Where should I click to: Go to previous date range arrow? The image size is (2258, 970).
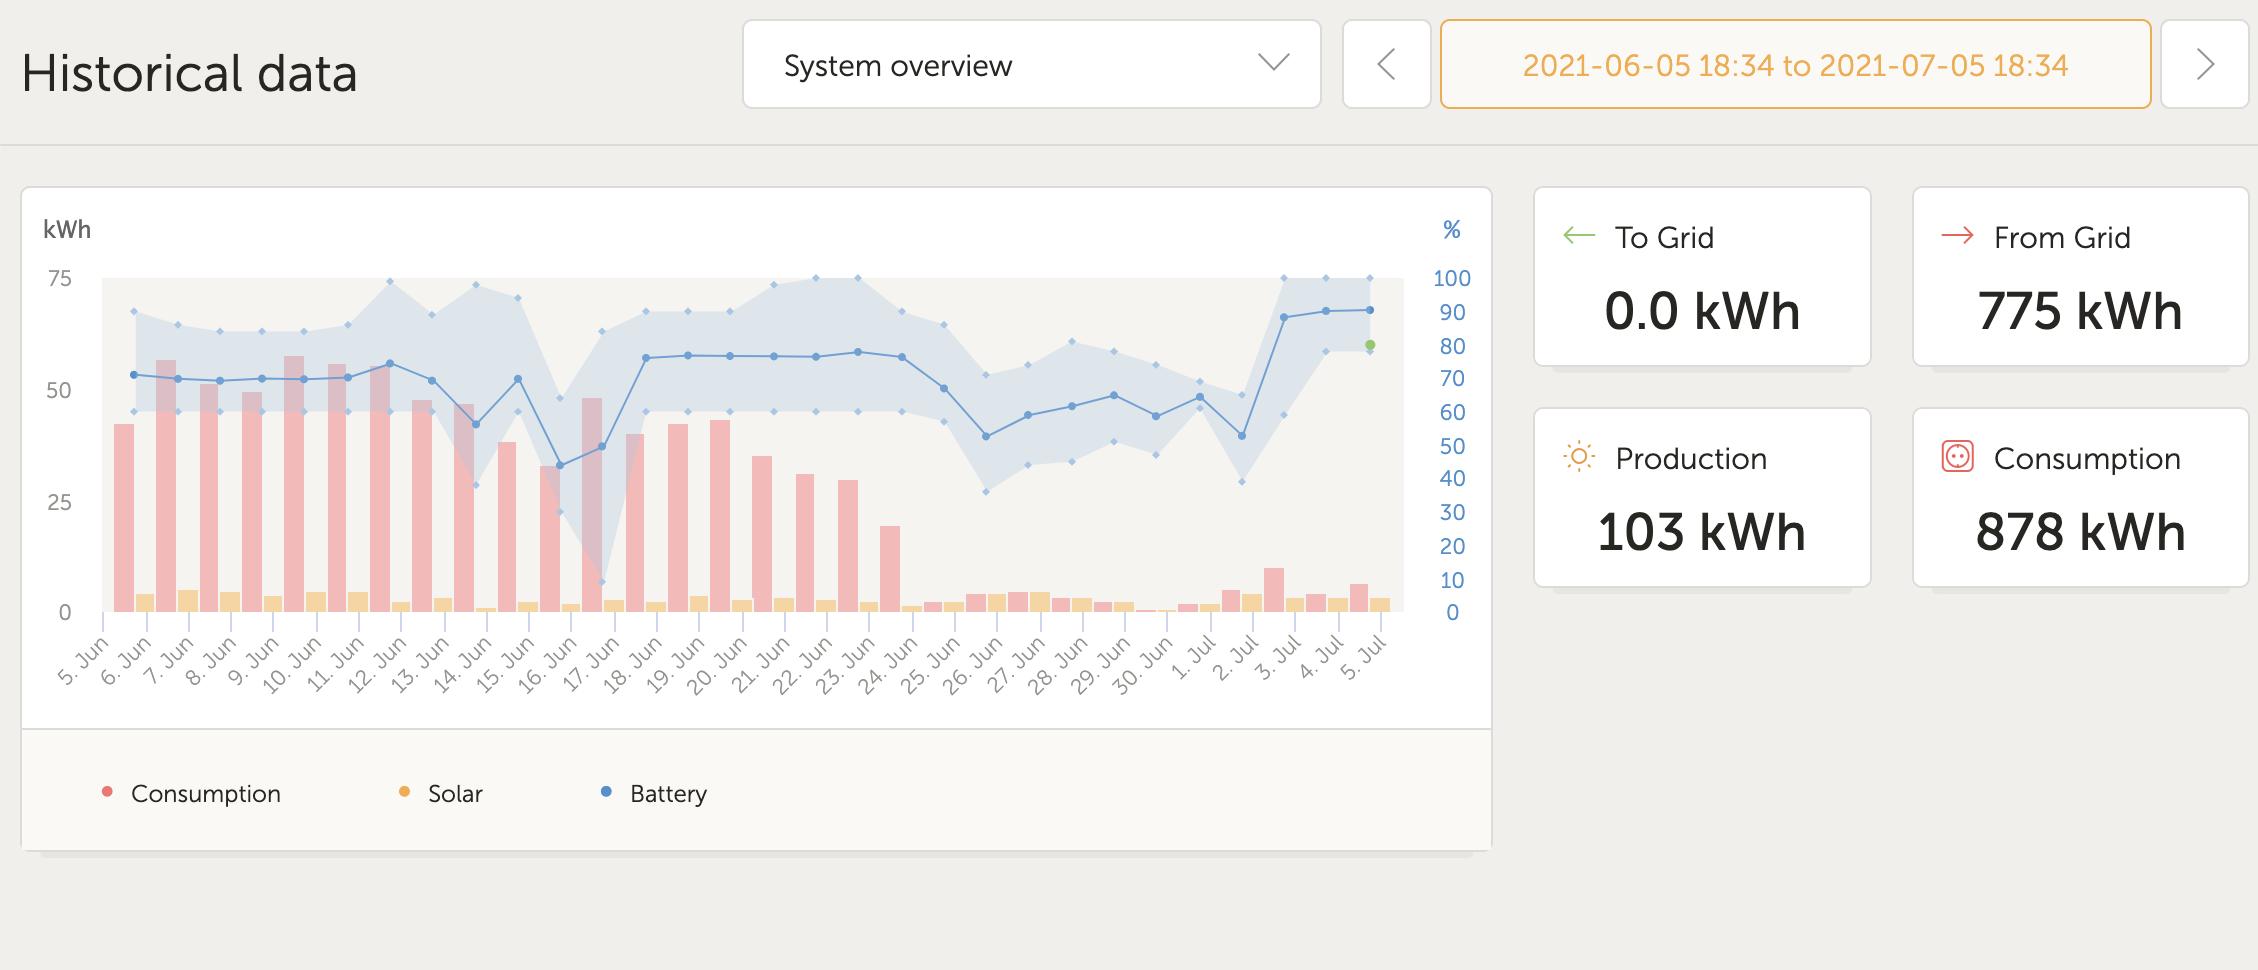[x=1386, y=65]
